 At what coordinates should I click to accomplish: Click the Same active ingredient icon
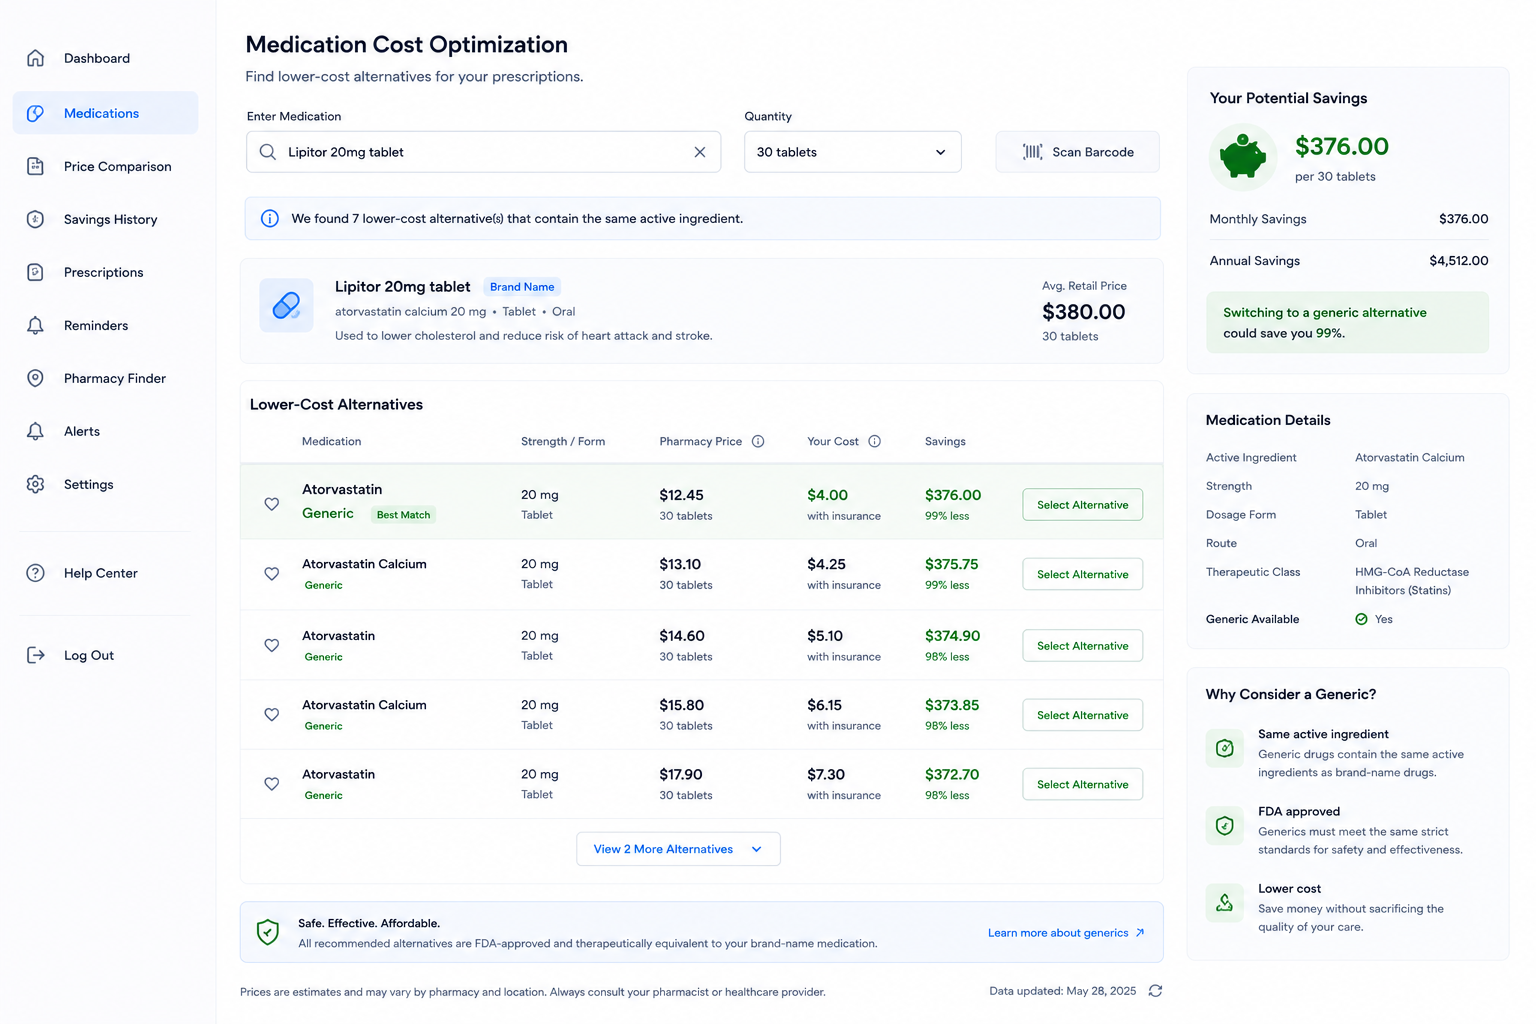tap(1224, 748)
